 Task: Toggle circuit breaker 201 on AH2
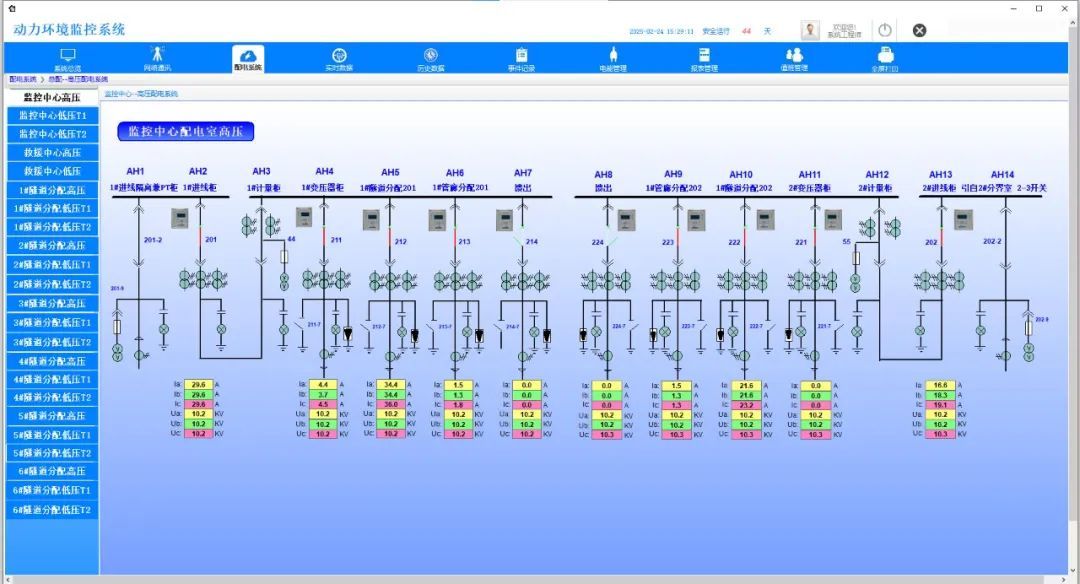point(199,239)
